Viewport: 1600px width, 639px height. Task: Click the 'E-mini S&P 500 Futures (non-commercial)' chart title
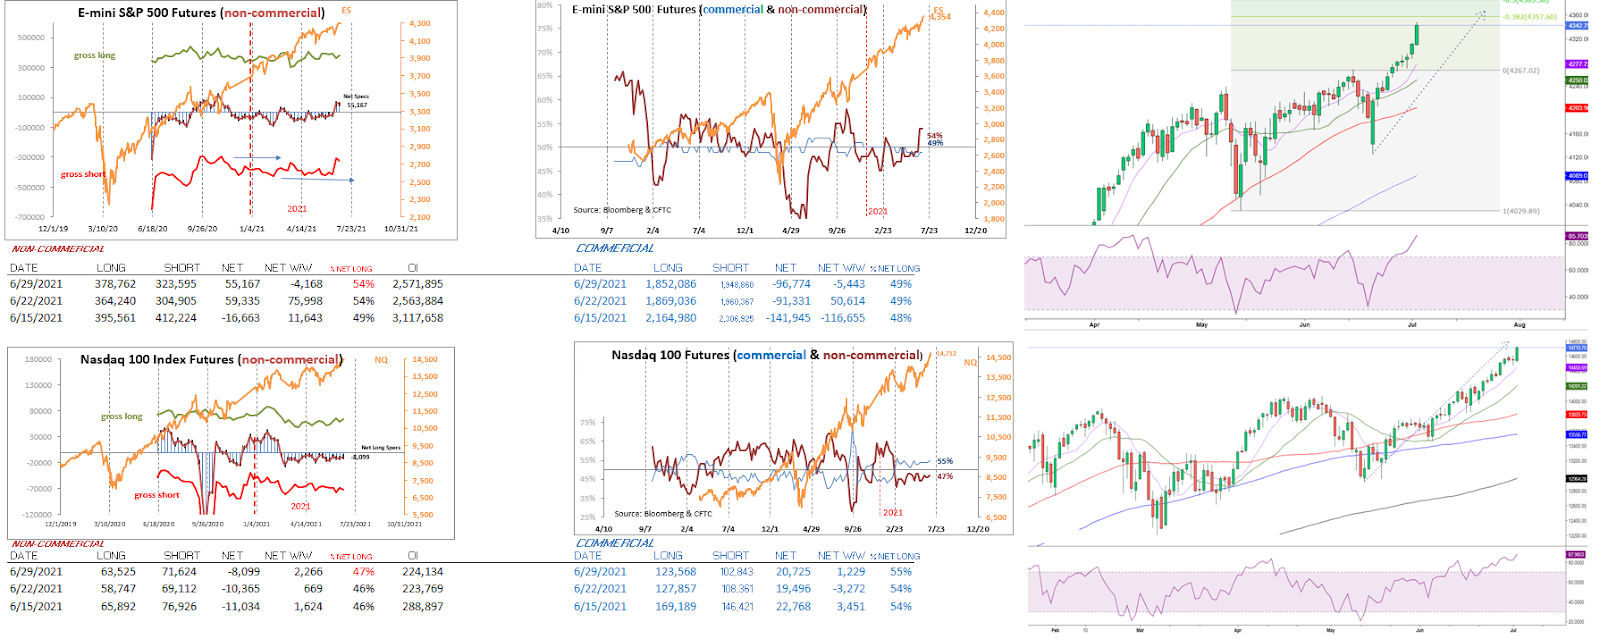point(201,13)
